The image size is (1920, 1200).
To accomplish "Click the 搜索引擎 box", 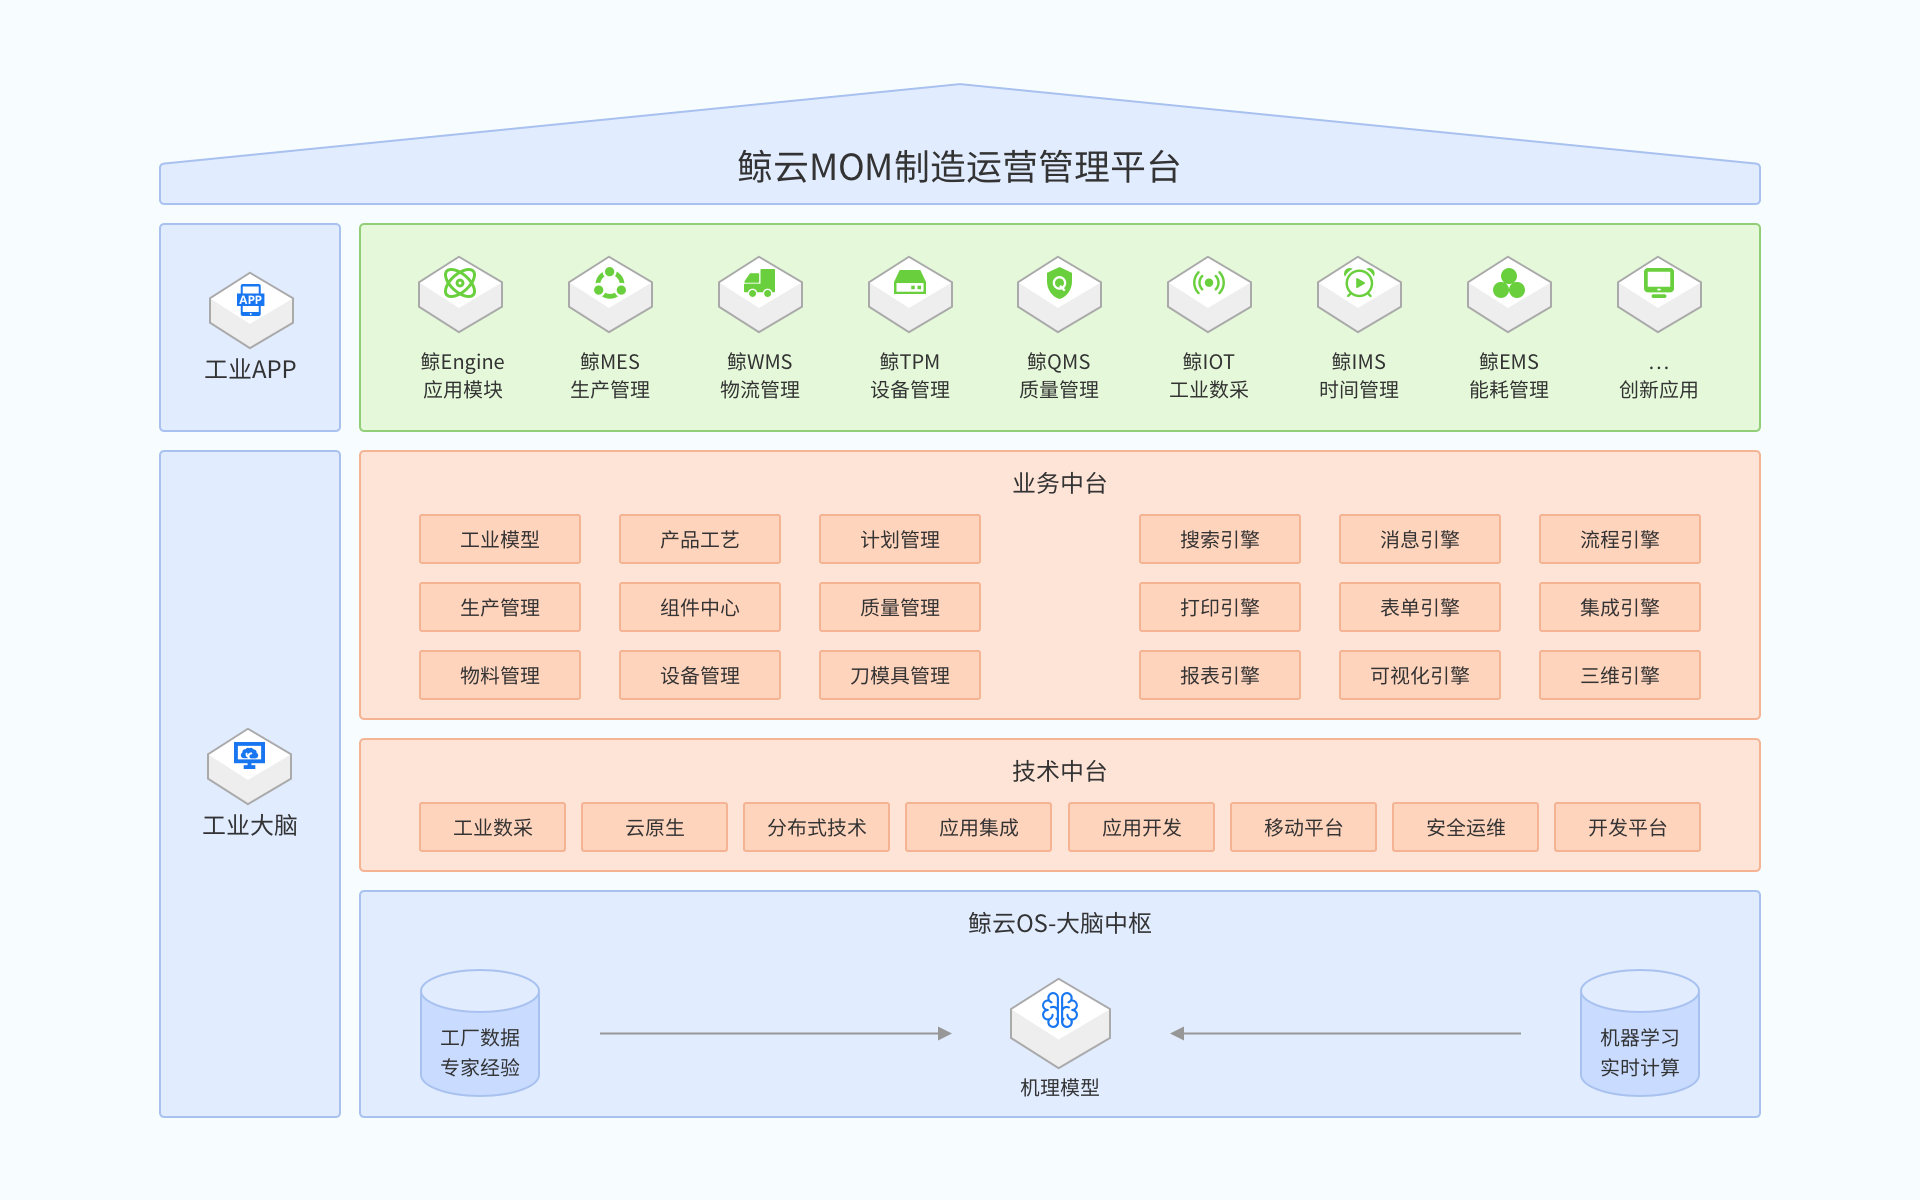I will [1220, 539].
